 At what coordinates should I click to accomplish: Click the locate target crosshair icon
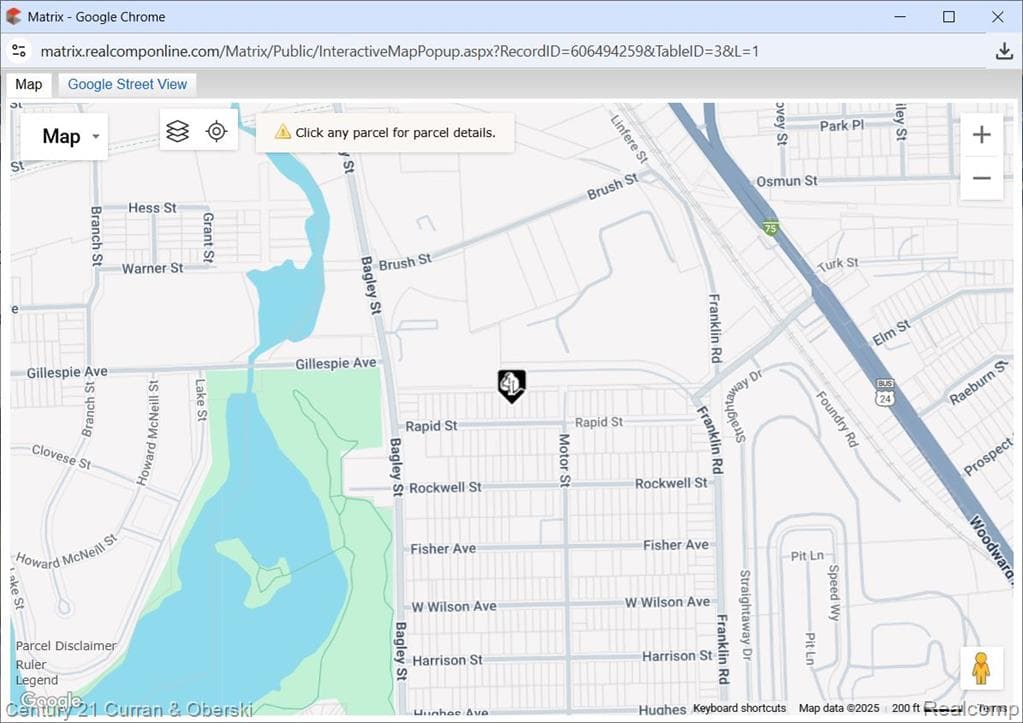click(217, 131)
